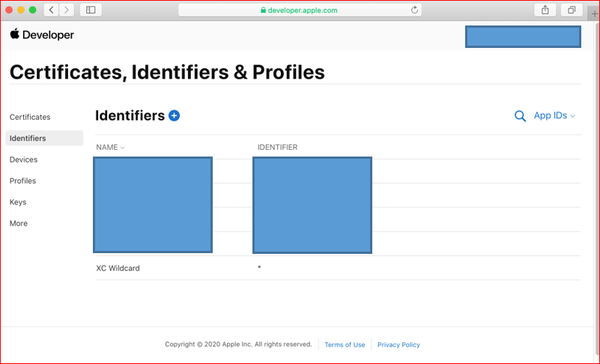Open Profiles in the sidebar
The image size is (600, 364).
(23, 181)
